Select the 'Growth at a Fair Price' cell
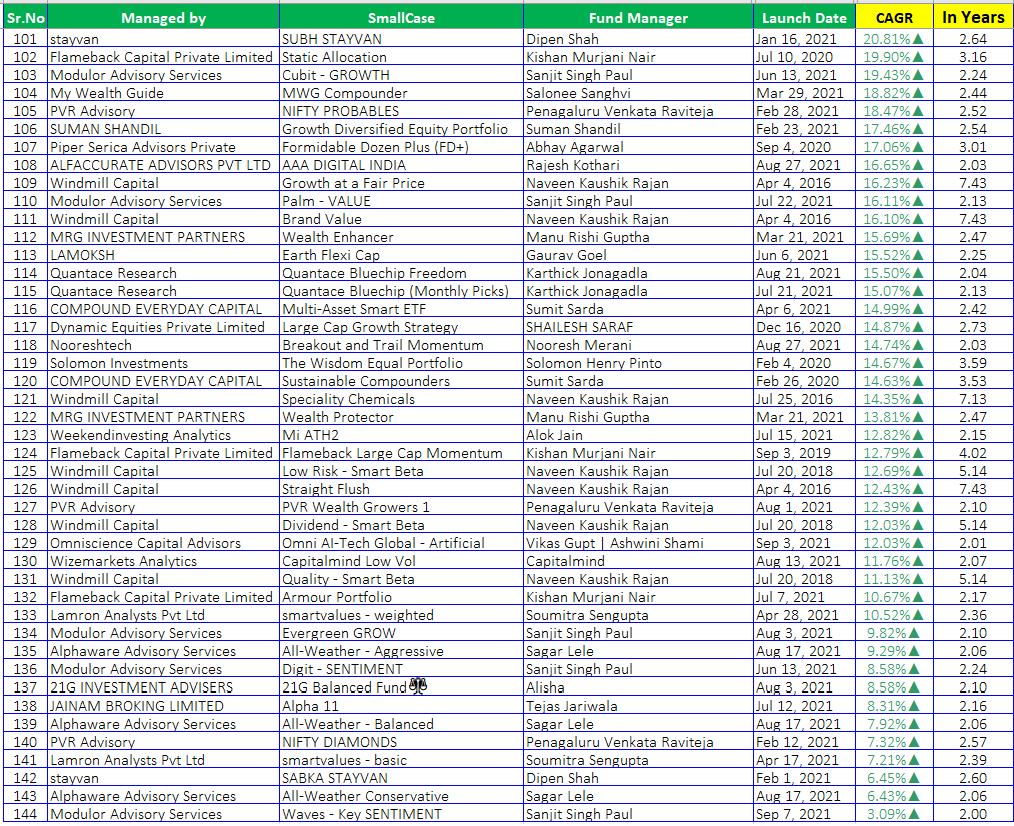 click(402, 183)
